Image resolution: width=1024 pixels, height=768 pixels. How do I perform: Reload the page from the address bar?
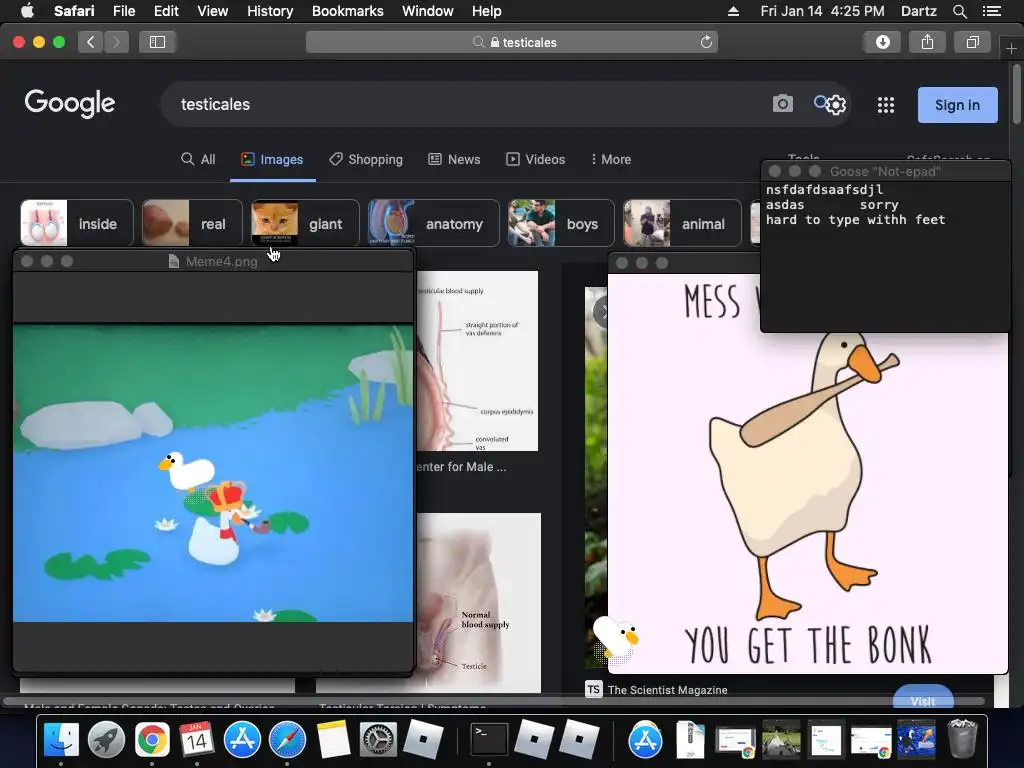[706, 42]
